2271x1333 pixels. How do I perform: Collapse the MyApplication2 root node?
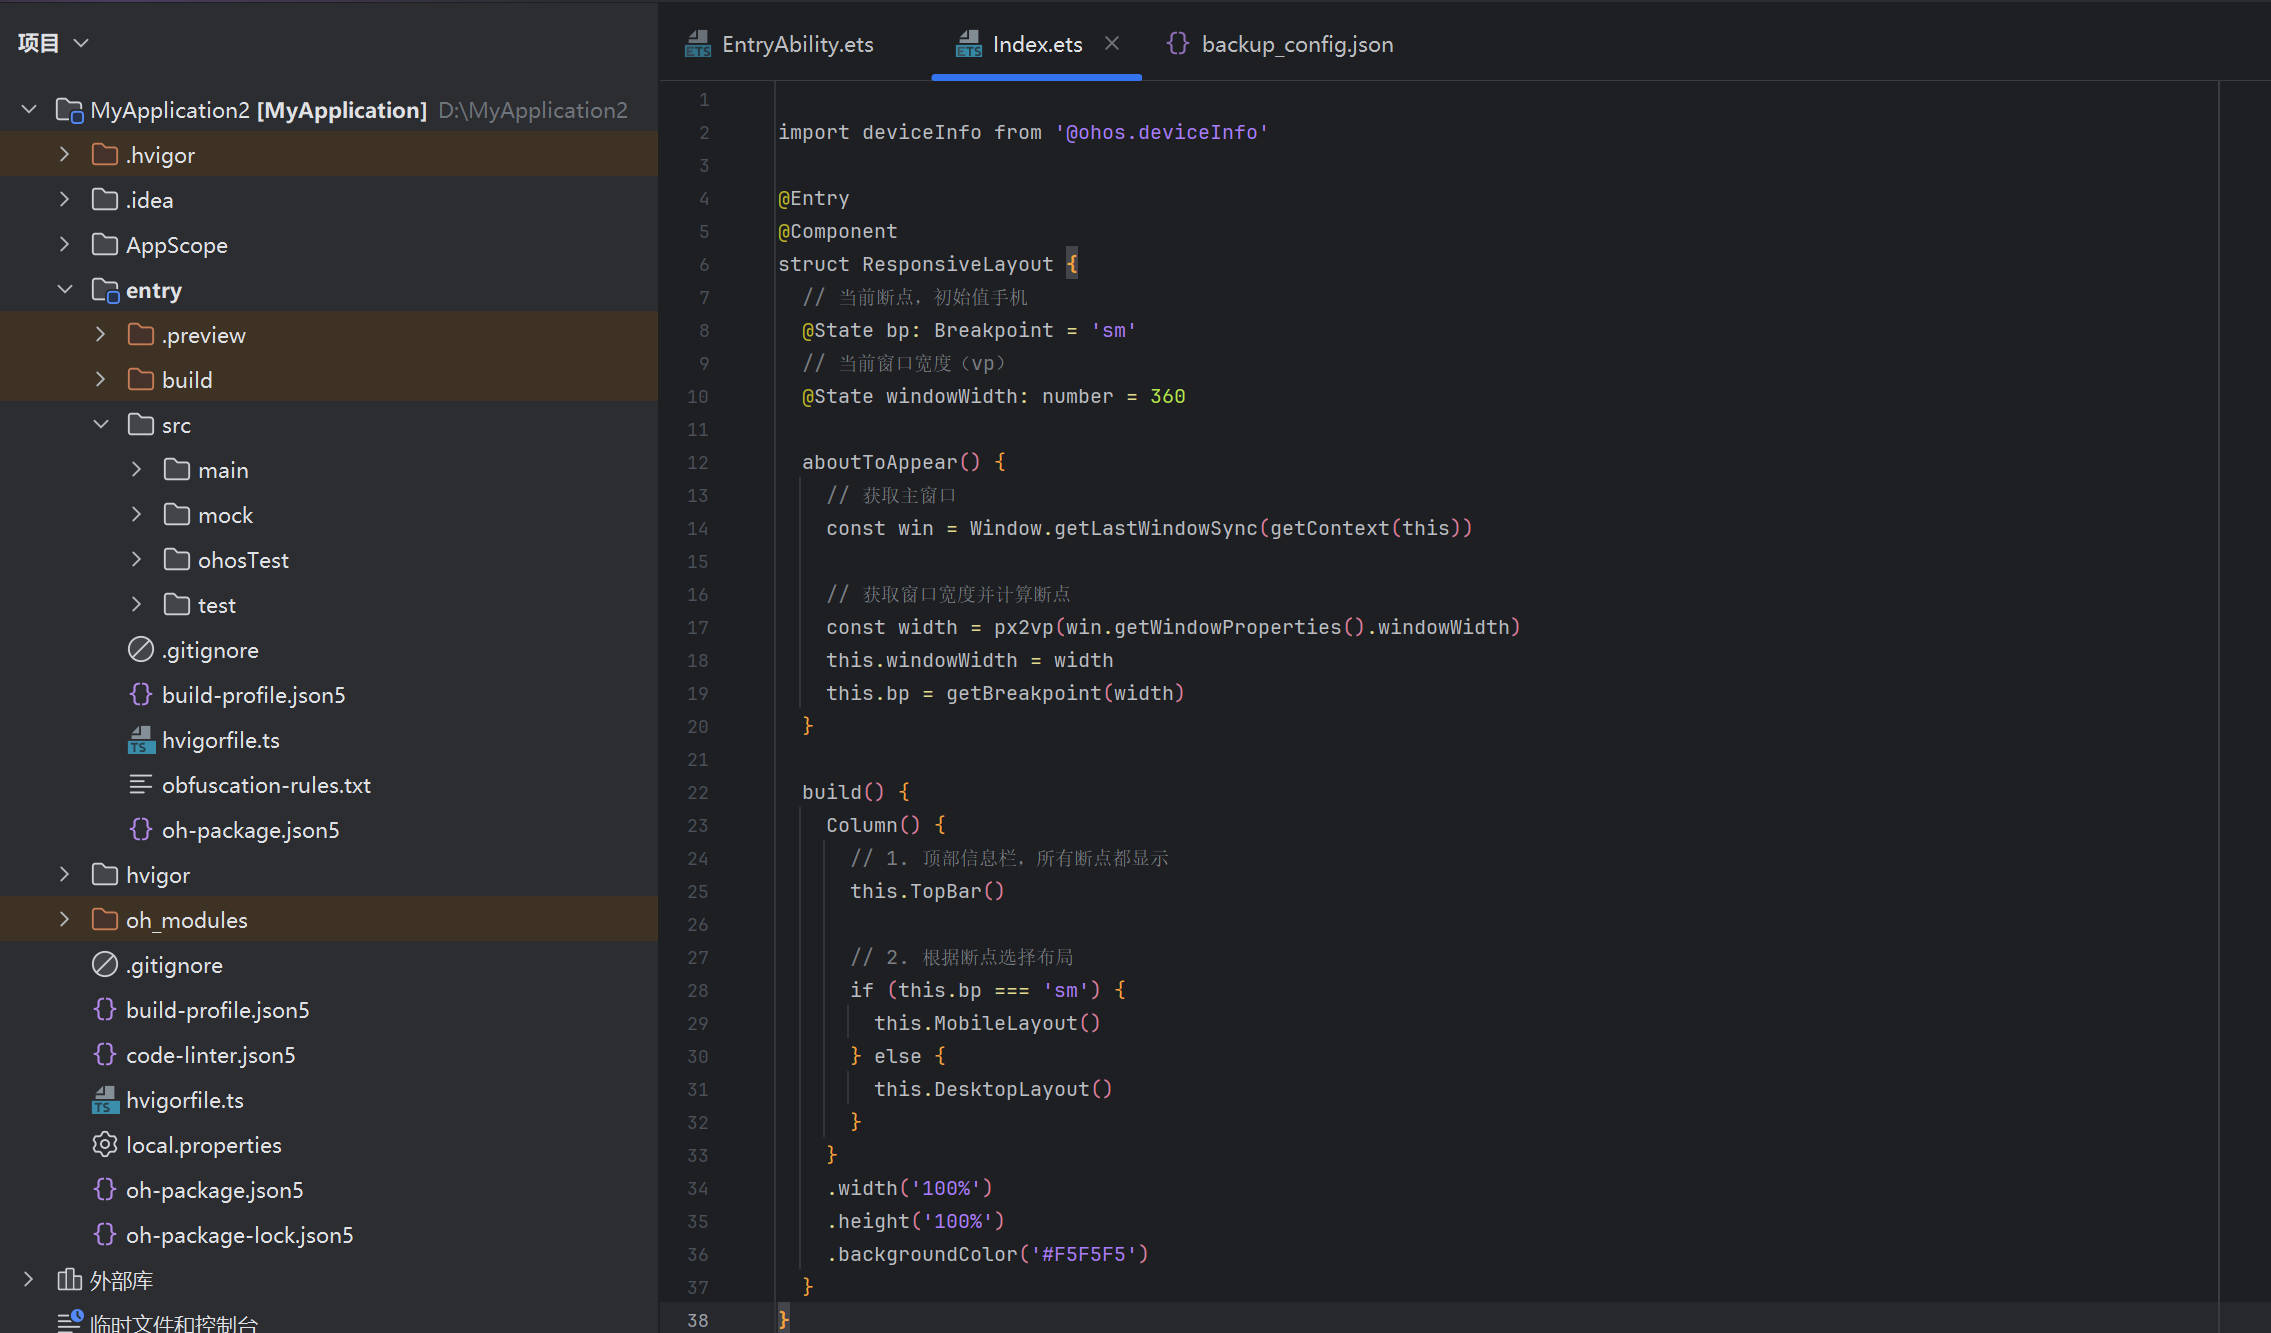tap(29, 109)
